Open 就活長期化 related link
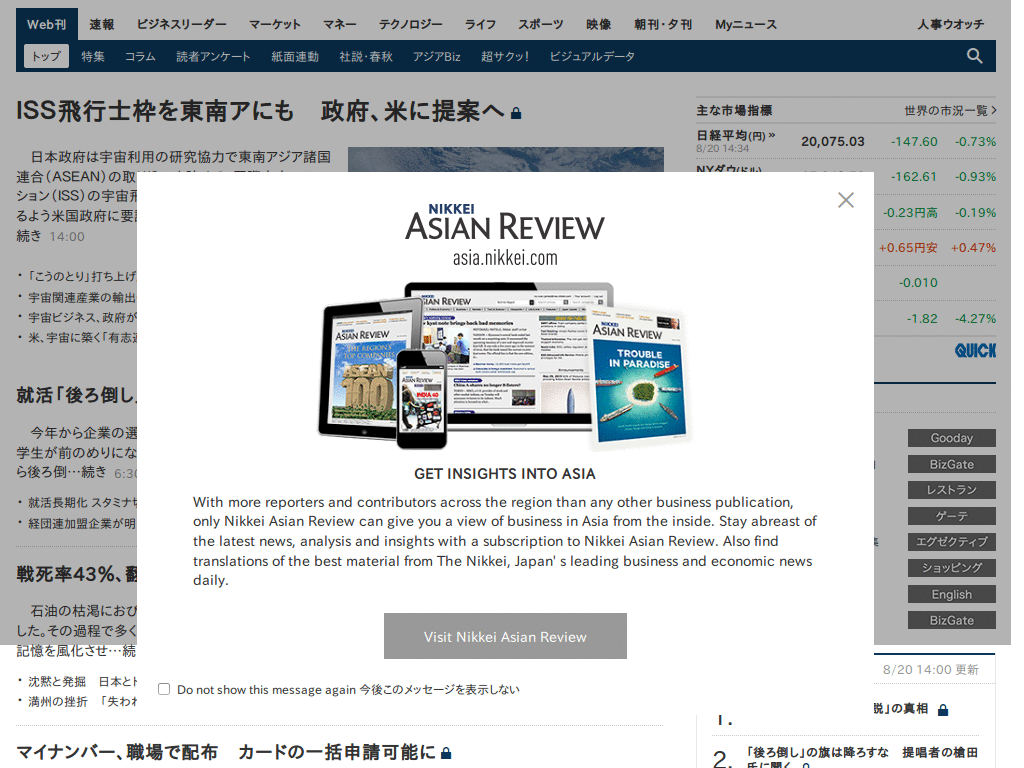 tap(82, 502)
